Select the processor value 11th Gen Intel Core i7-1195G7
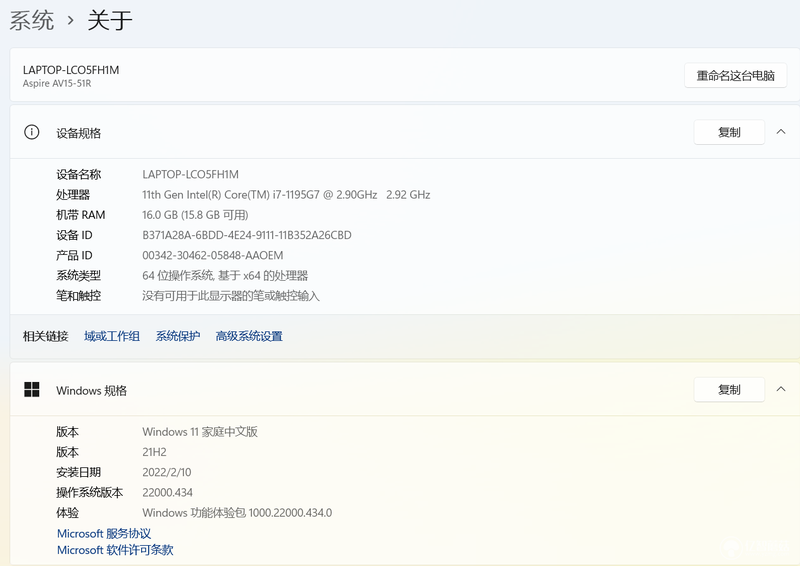The height and width of the screenshot is (566, 800). click(x=286, y=195)
